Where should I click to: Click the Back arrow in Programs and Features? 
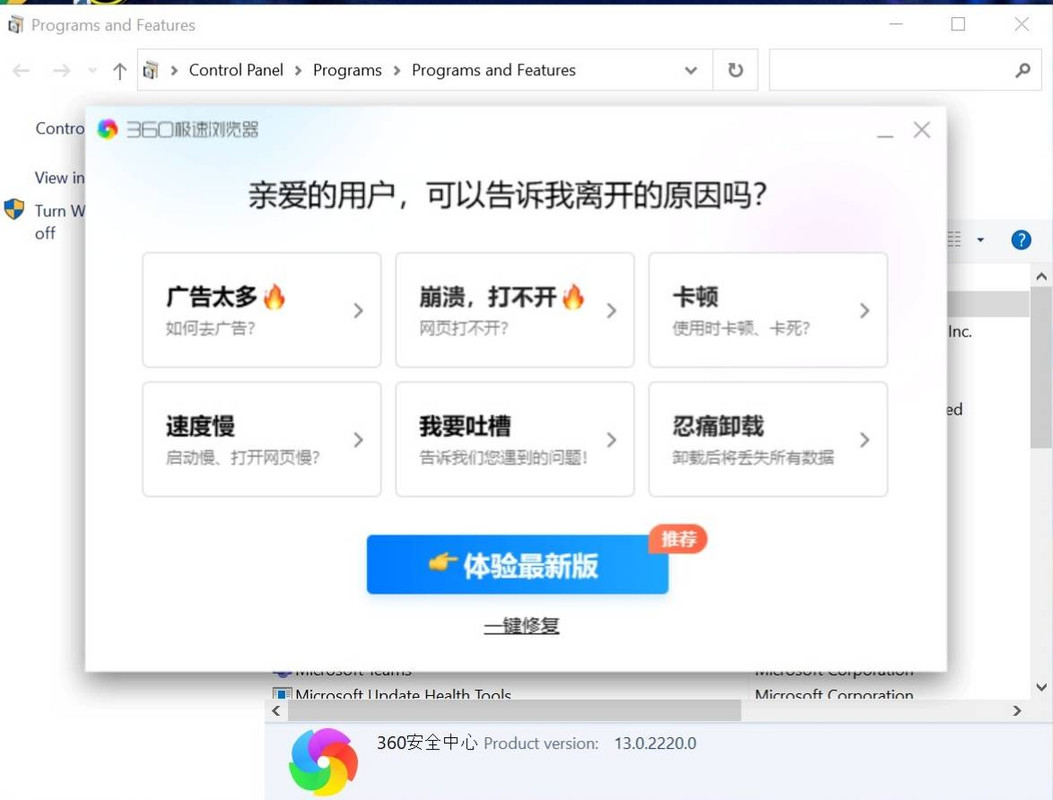point(21,71)
